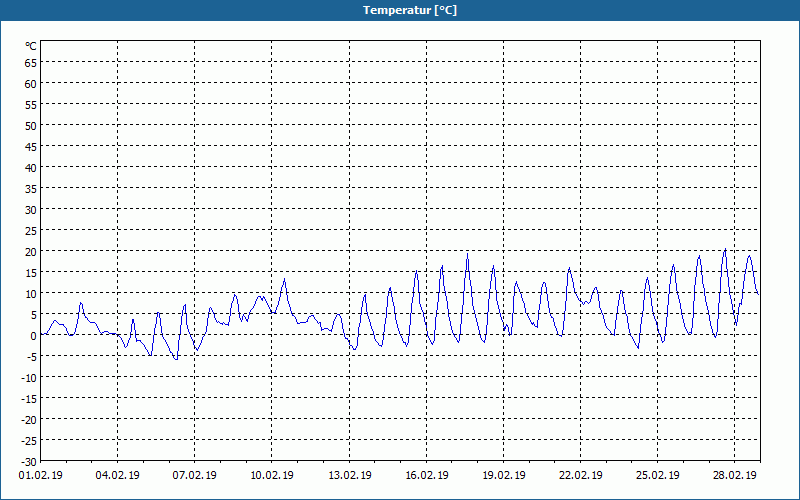Click the -10 value on temperature axis
The width and height of the screenshot is (800, 500).
pyautogui.click(x=29, y=378)
